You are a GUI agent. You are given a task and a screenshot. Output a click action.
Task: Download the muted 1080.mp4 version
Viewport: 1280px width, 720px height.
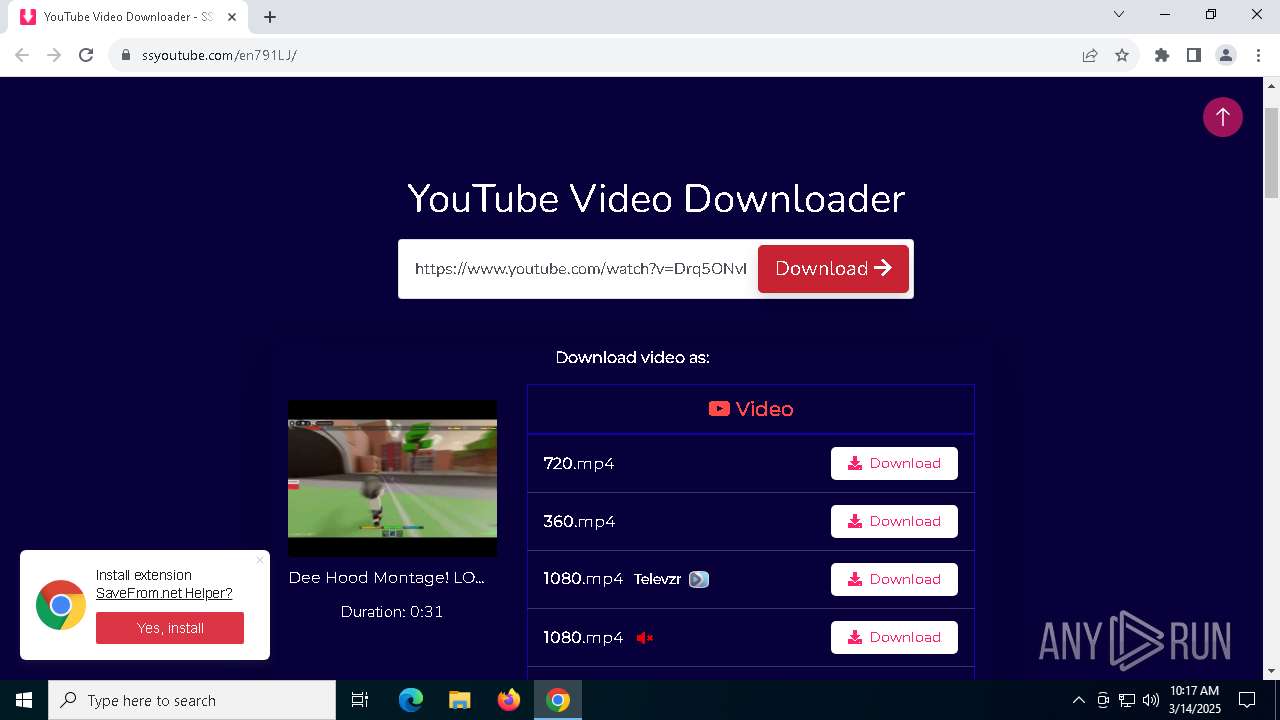tap(894, 637)
